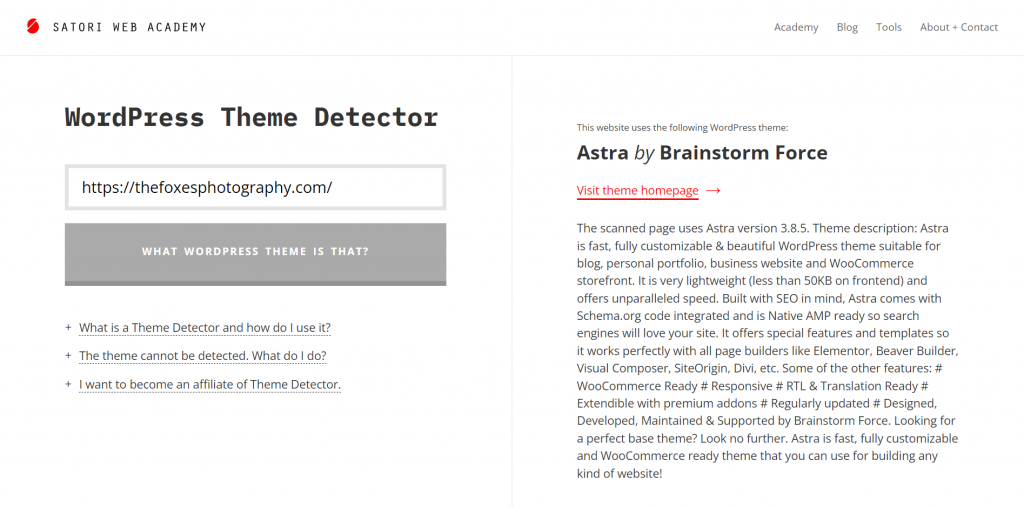Navigate to About + Contact
The width and height of the screenshot is (1024, 507).
tap(958, 27)
